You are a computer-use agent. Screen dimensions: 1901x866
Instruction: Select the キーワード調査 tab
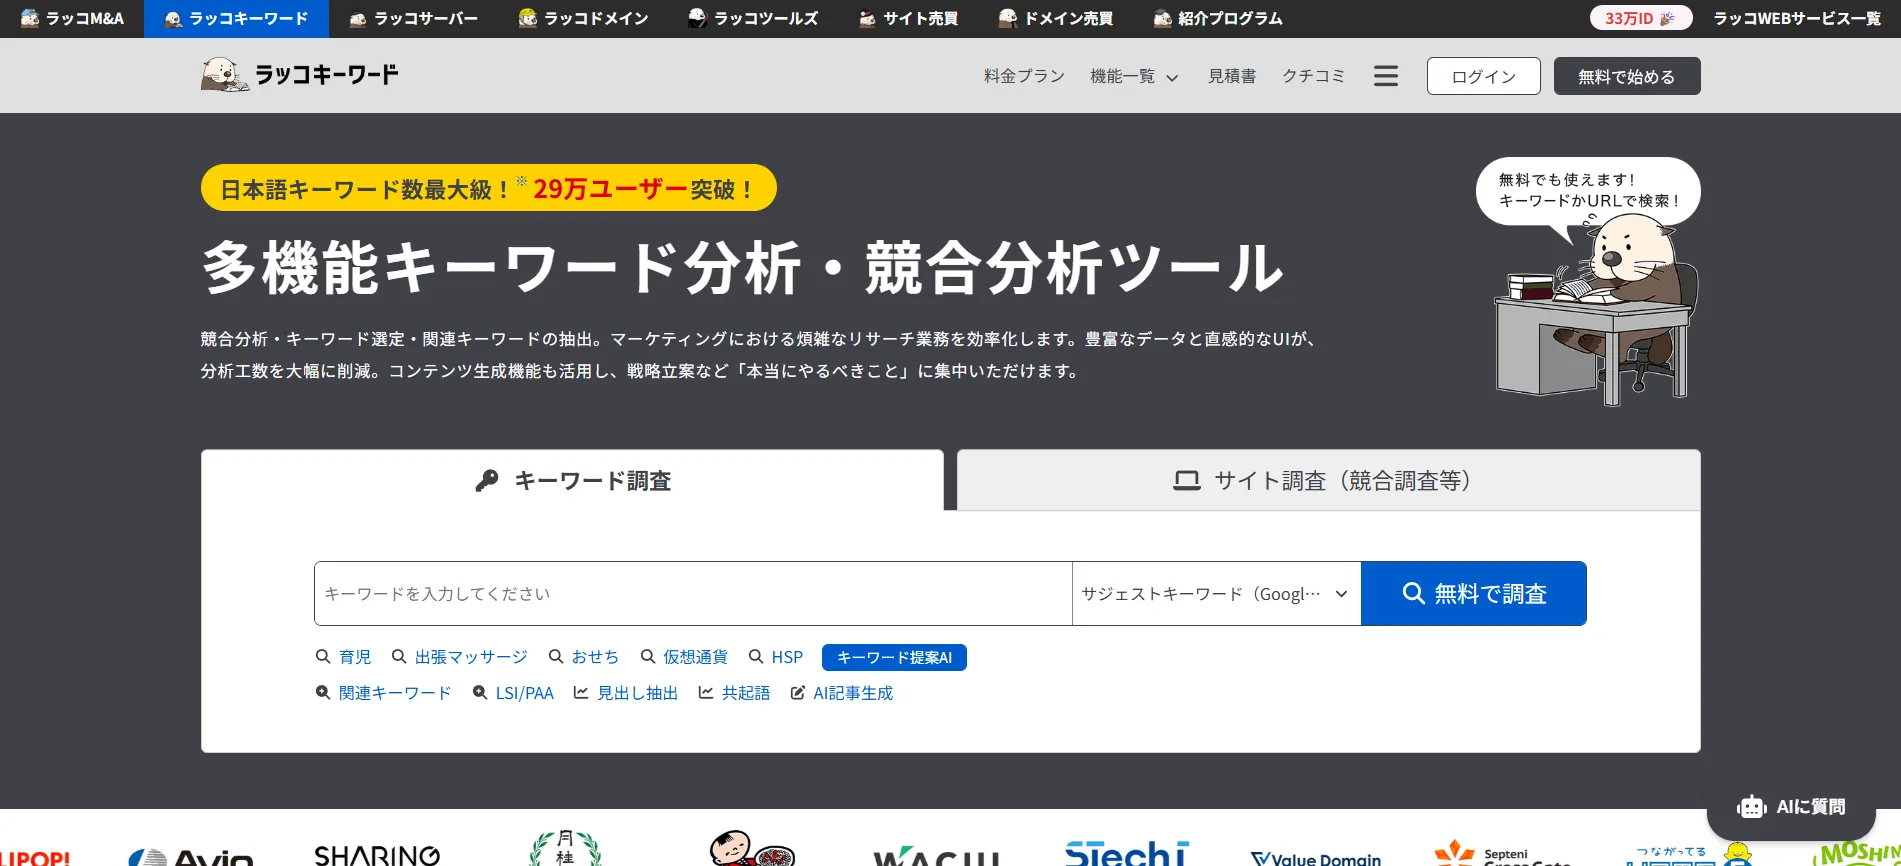(x=572, y=480)
